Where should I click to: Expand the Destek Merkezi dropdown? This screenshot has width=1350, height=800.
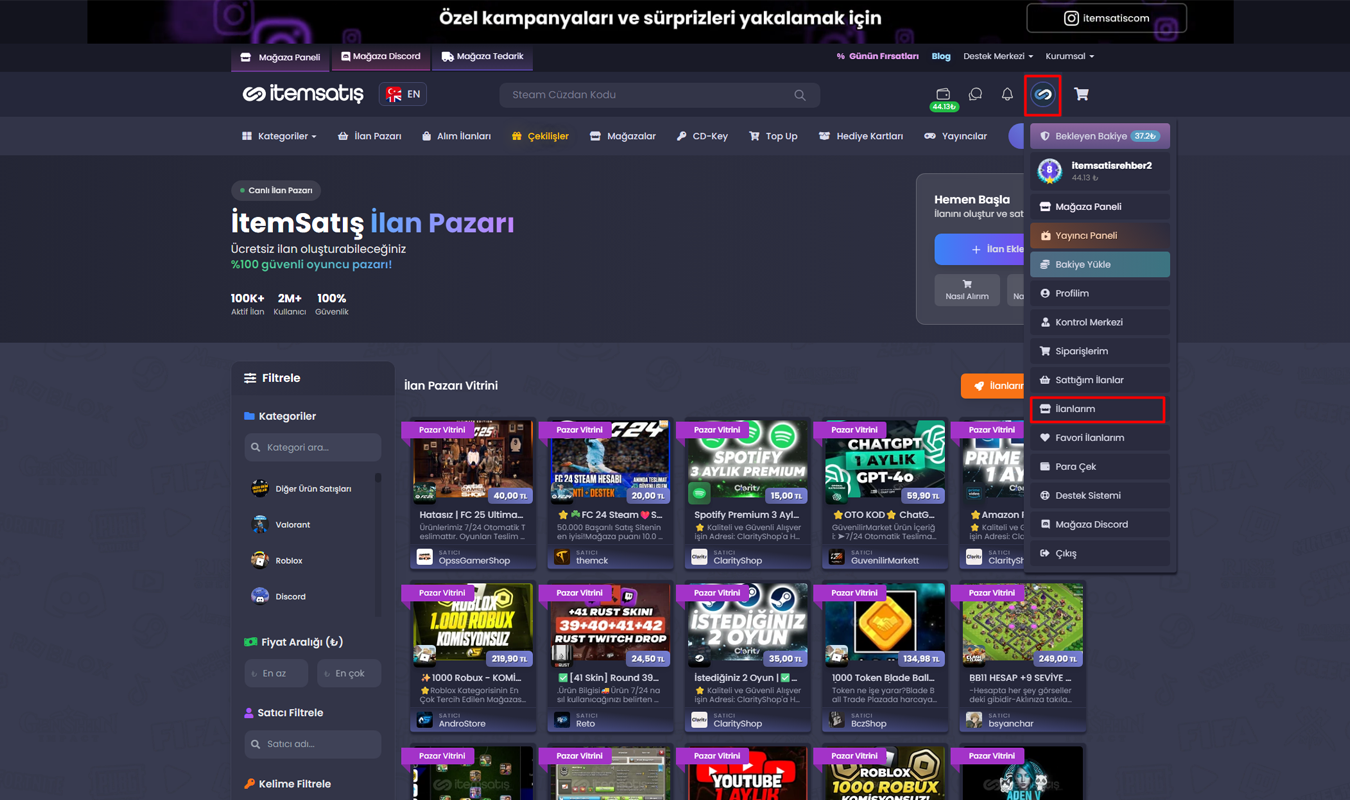(x=998, y=57)
